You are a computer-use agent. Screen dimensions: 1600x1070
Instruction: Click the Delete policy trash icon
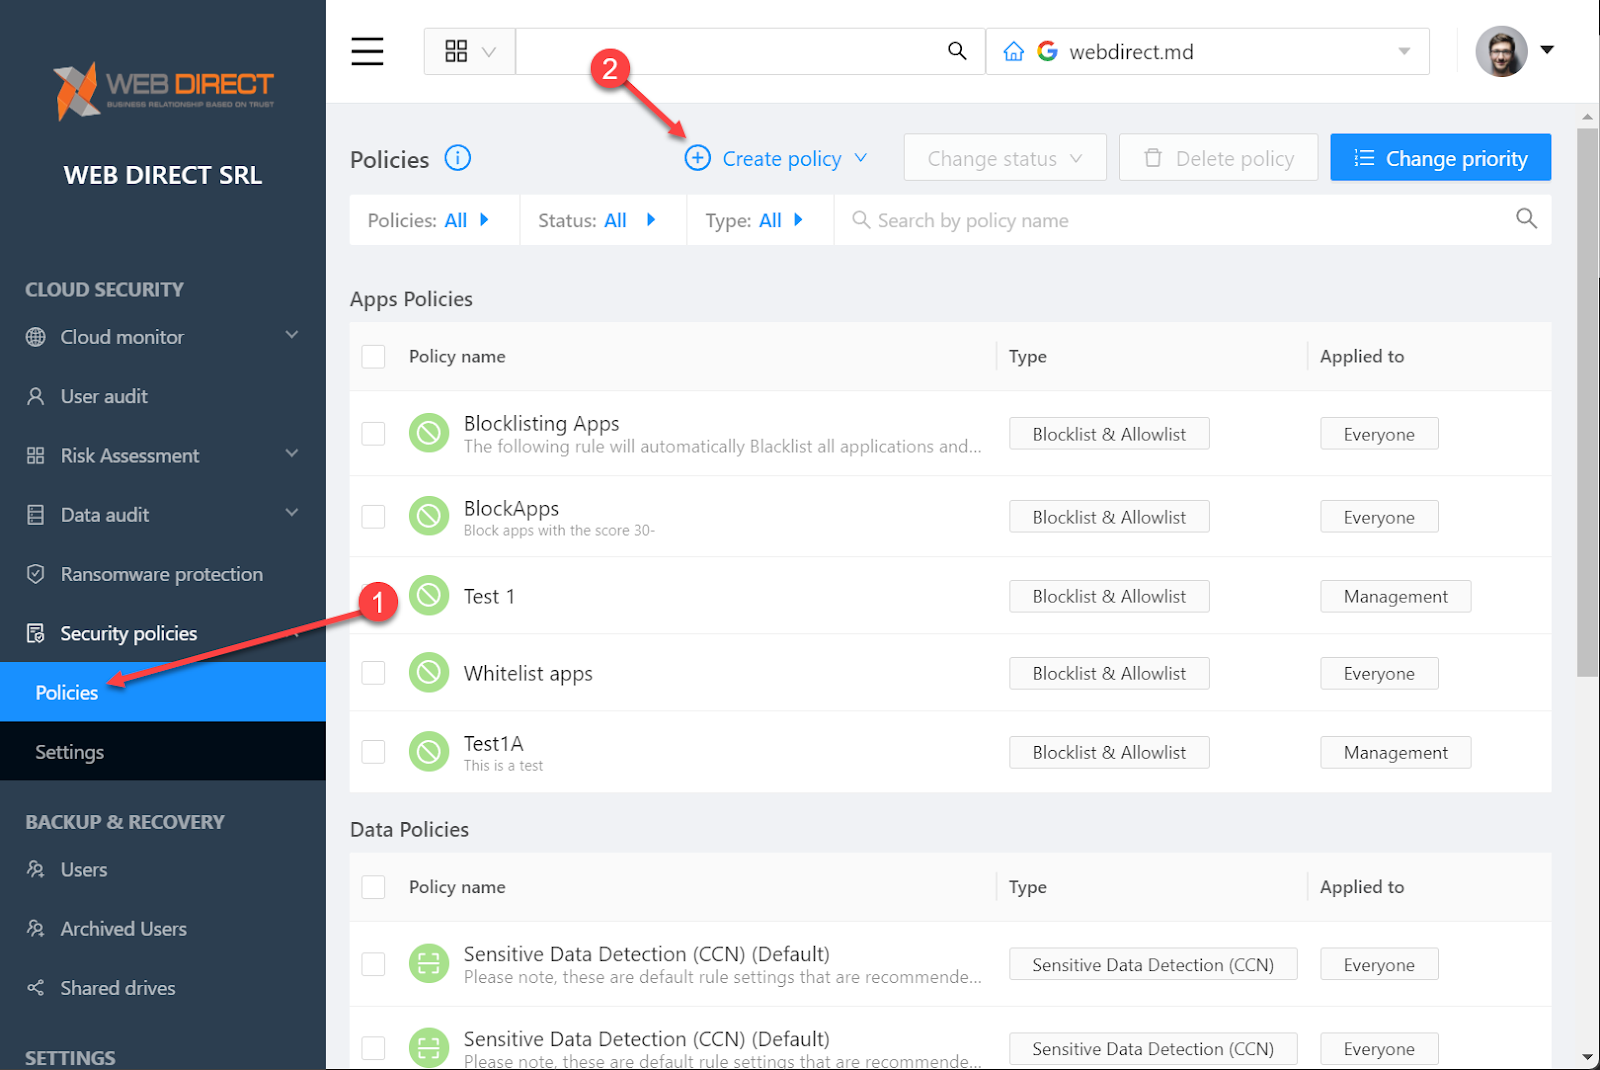click(1154, 157)
